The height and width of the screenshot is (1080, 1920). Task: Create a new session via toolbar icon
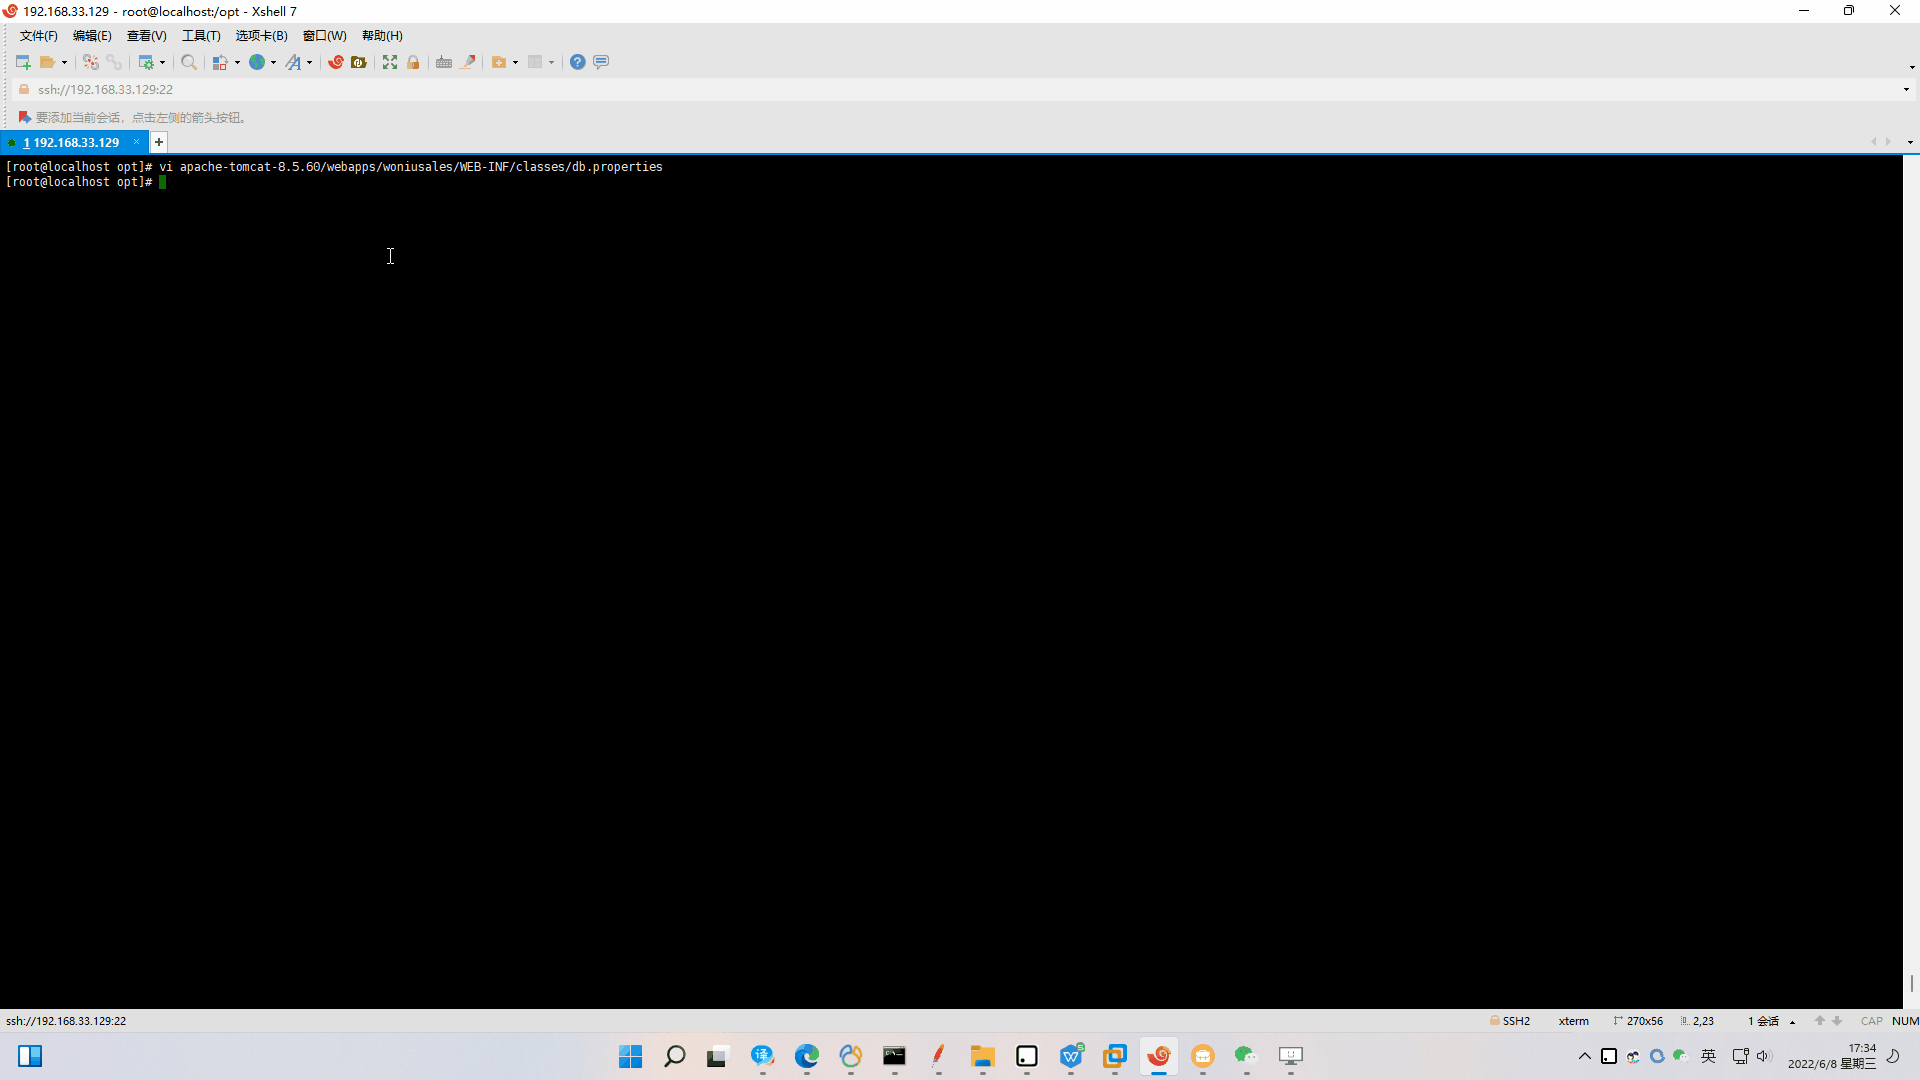point(24,62)
